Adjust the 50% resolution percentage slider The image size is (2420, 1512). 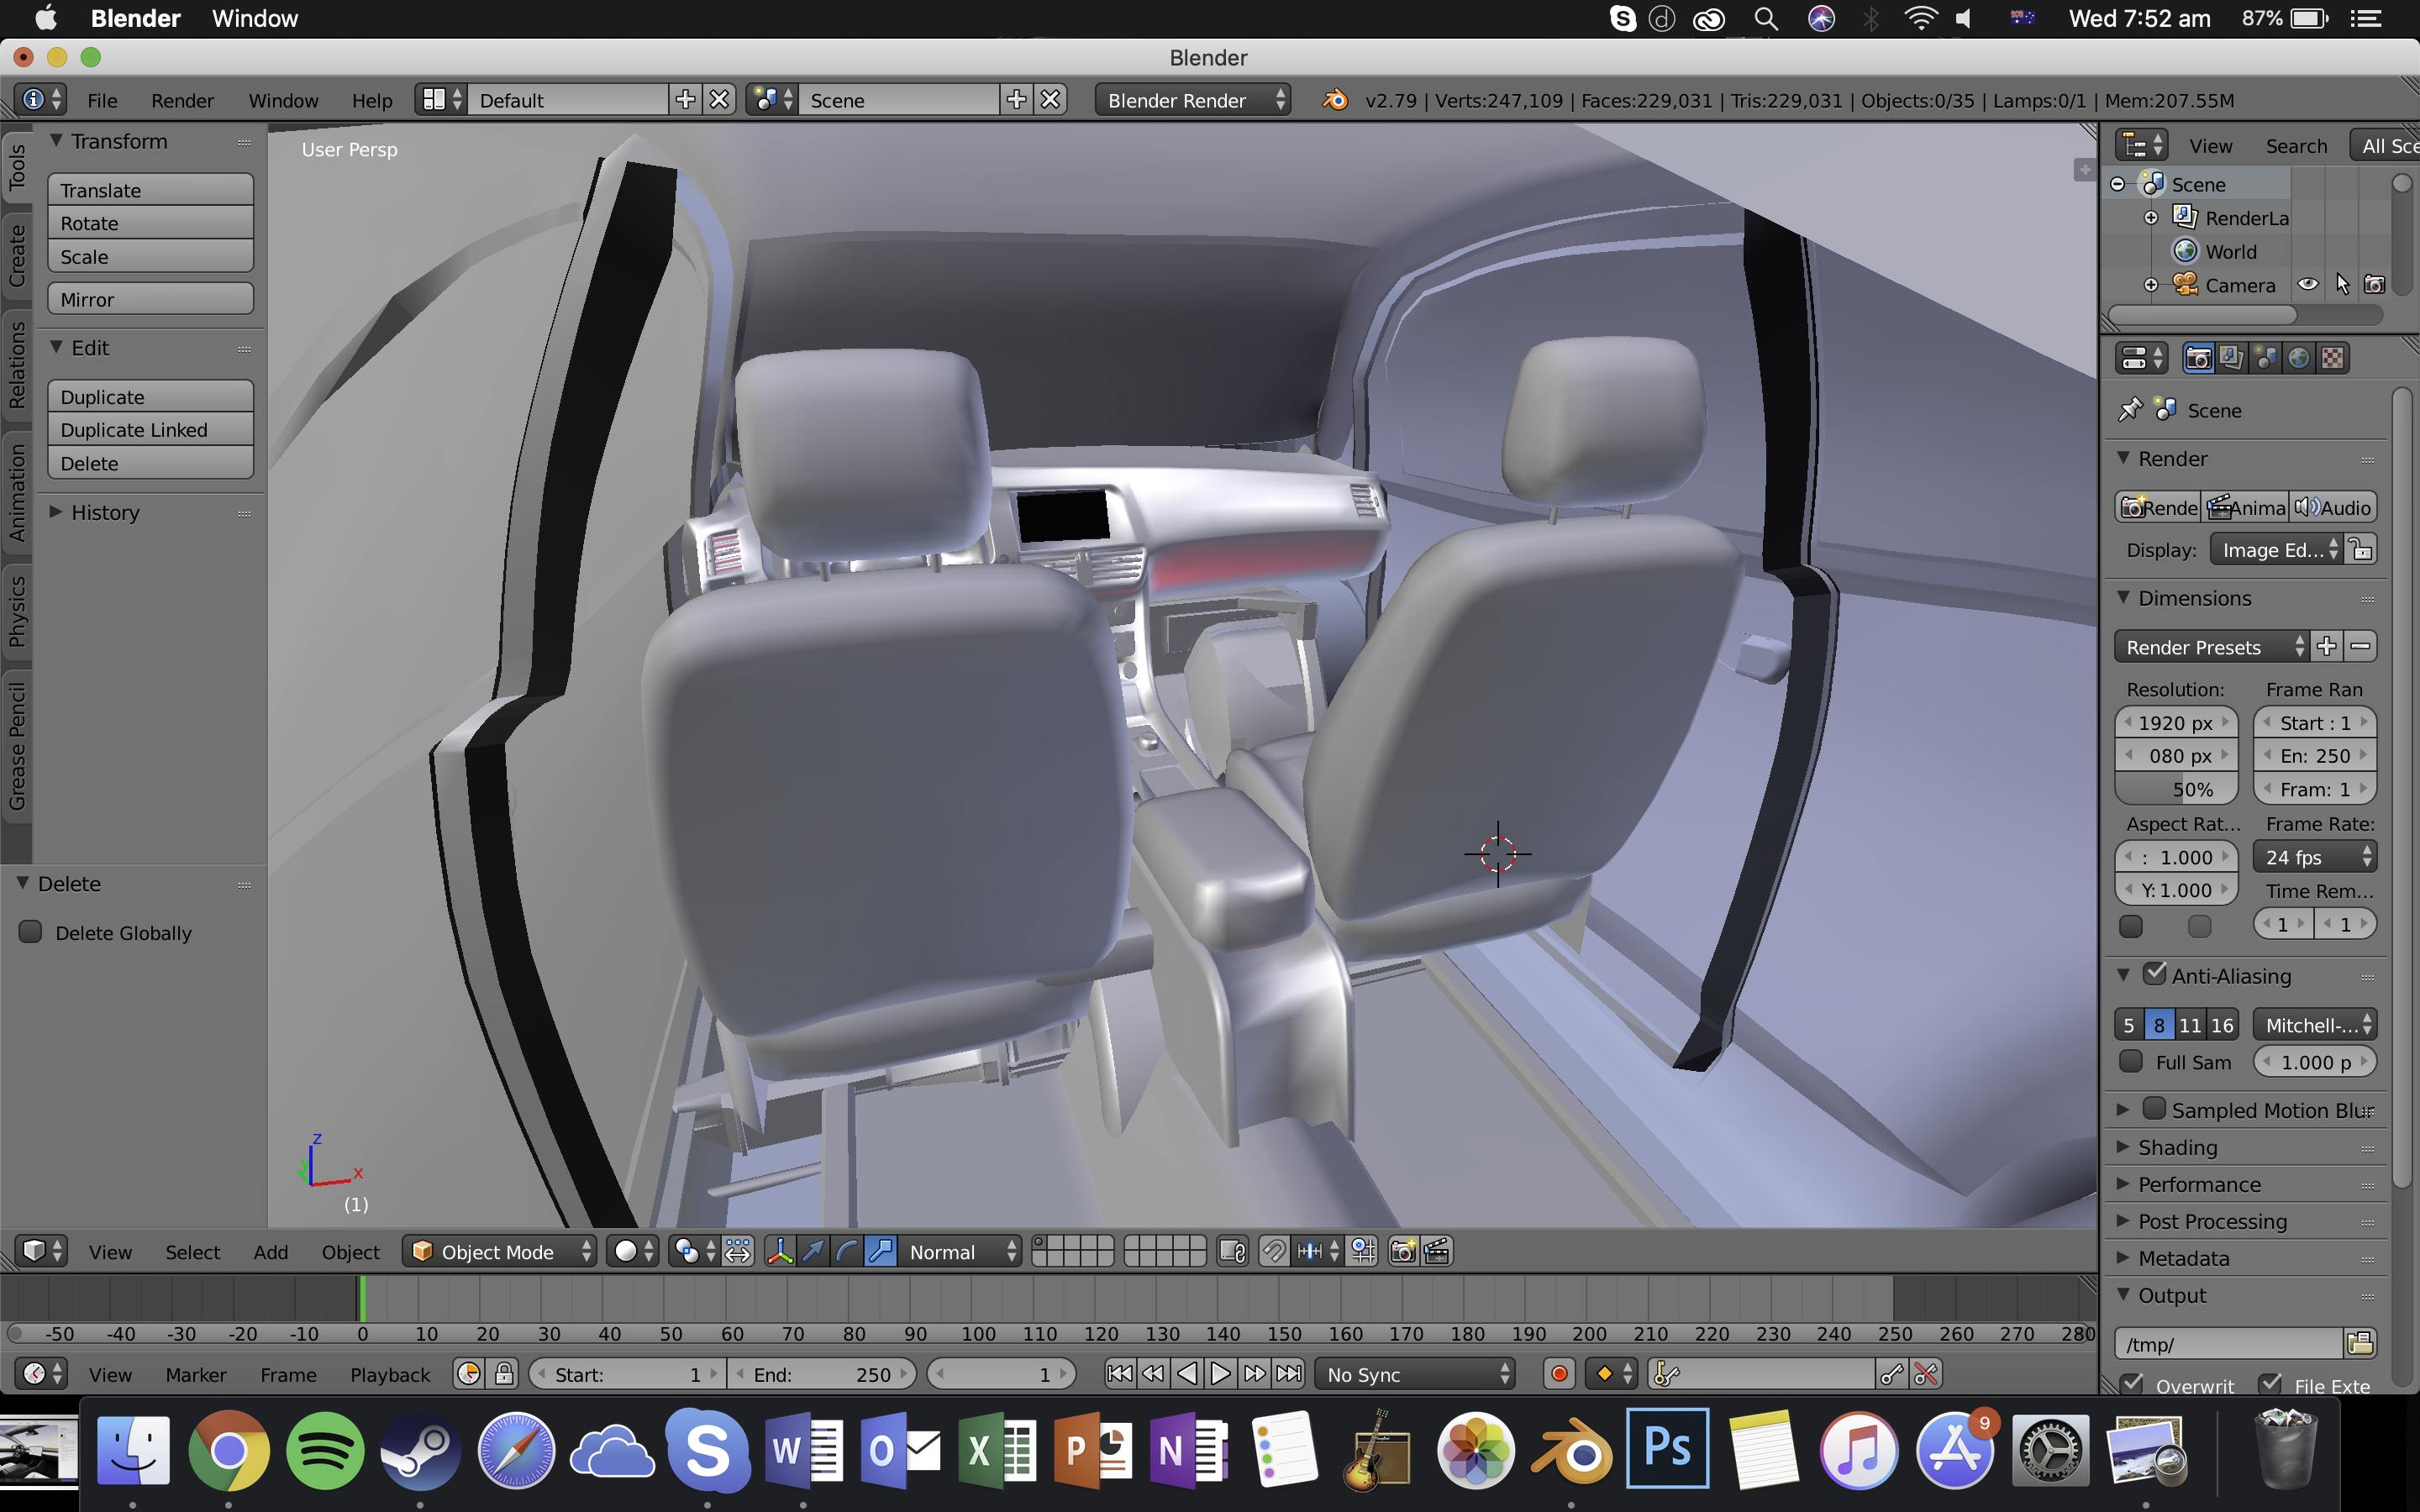2176,789
